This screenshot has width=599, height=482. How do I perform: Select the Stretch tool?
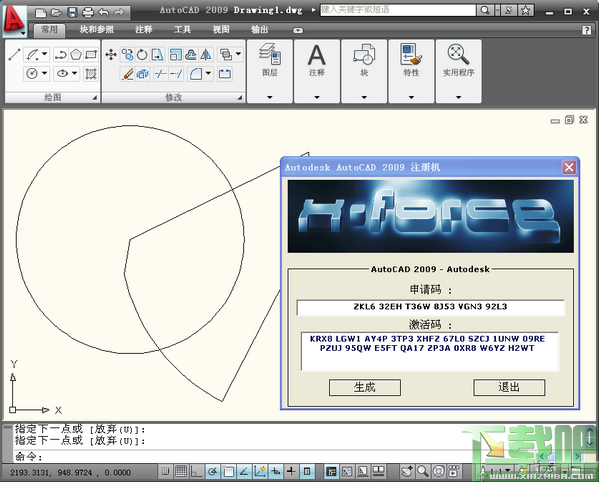click(158, 55)
